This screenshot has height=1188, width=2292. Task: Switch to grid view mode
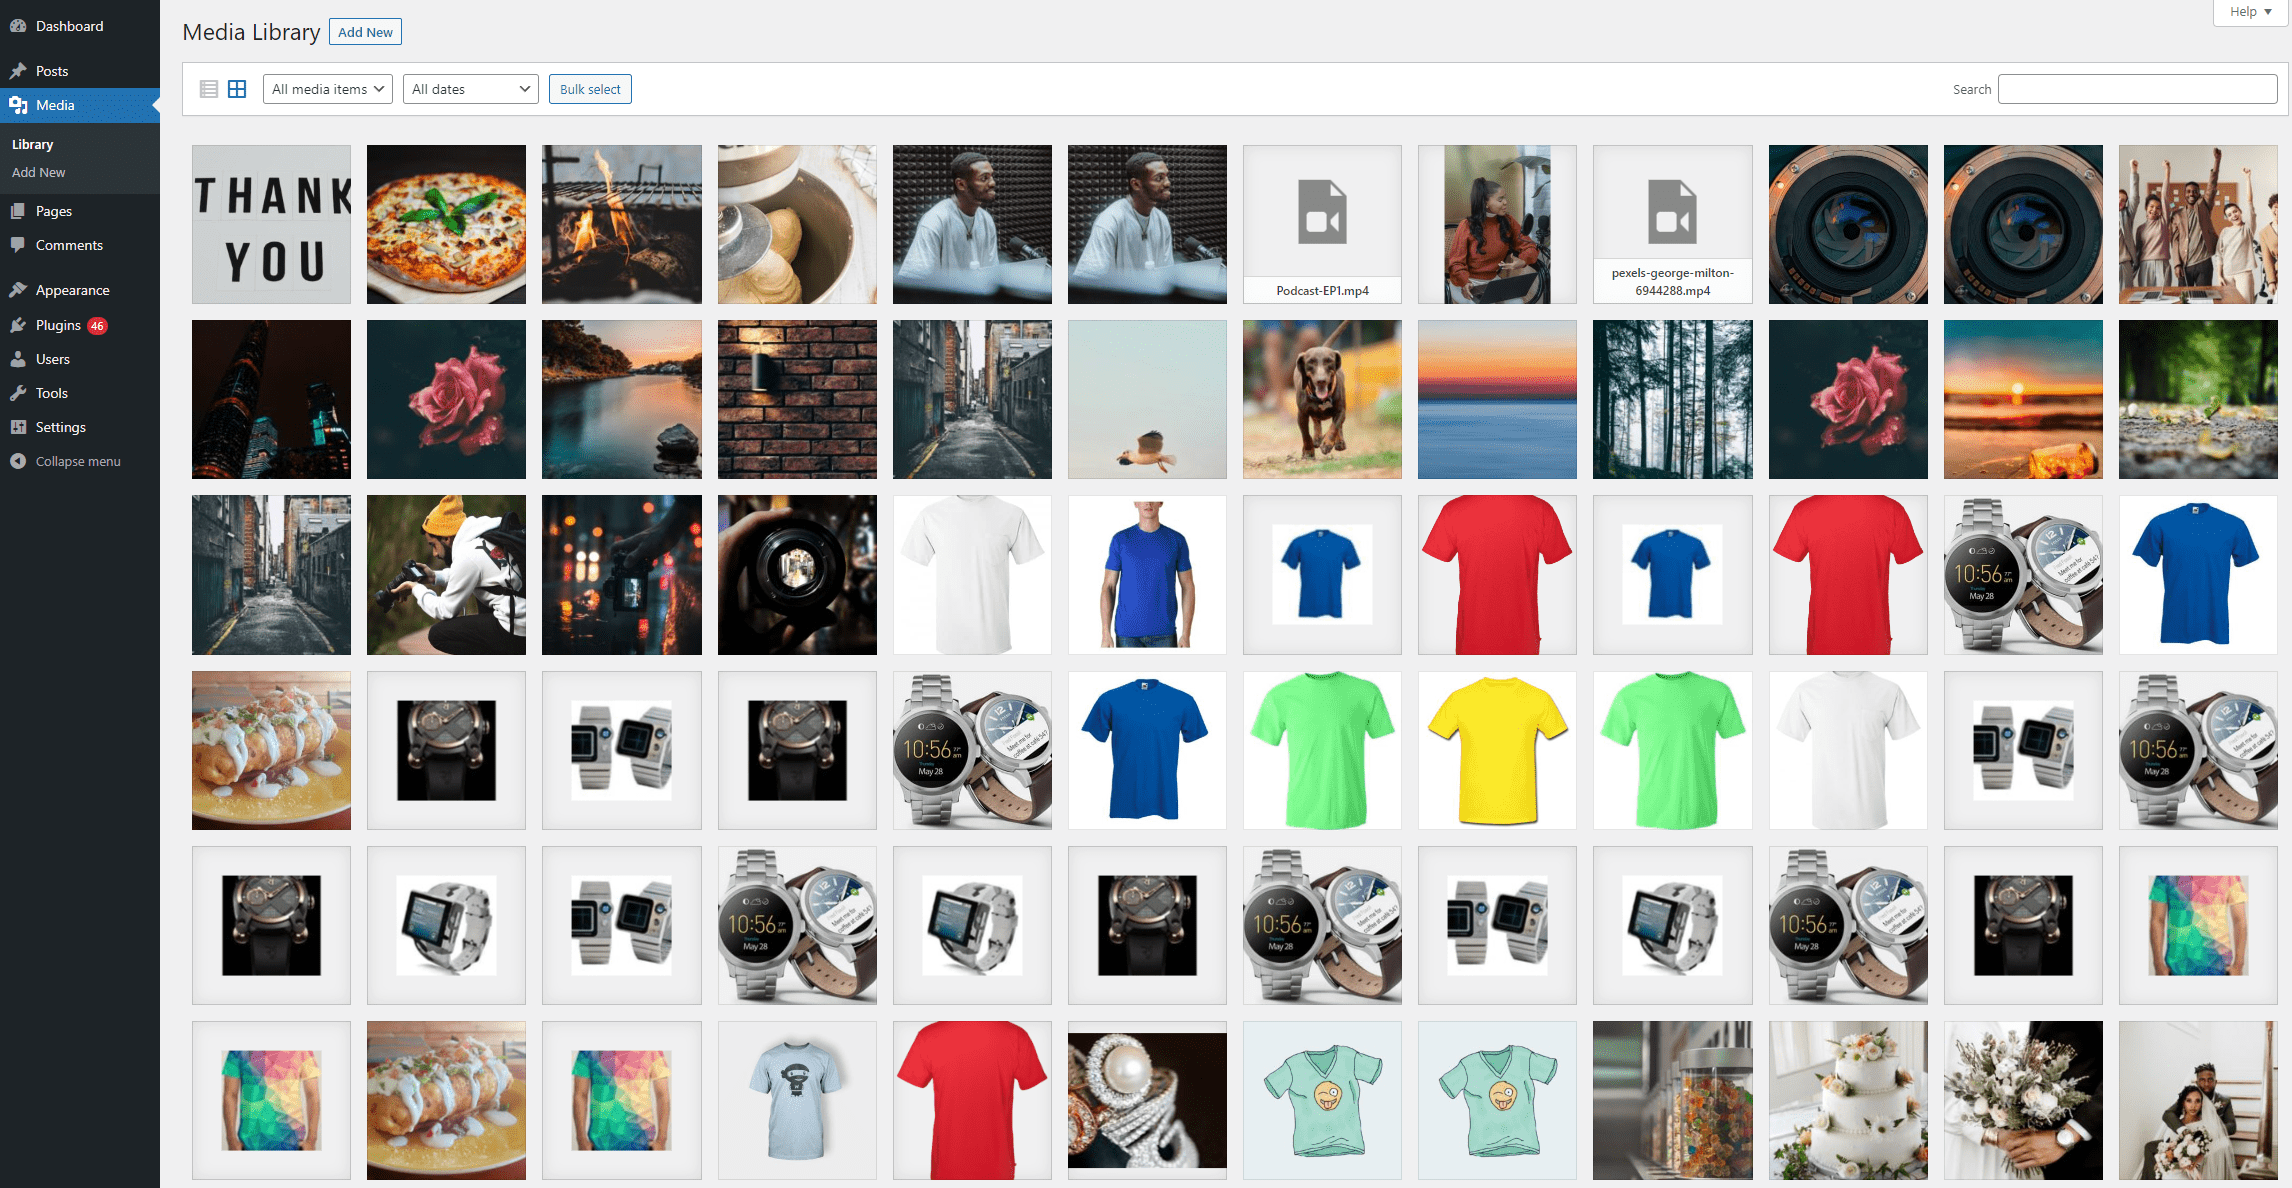pyautogui.click(x=237, y=88)
